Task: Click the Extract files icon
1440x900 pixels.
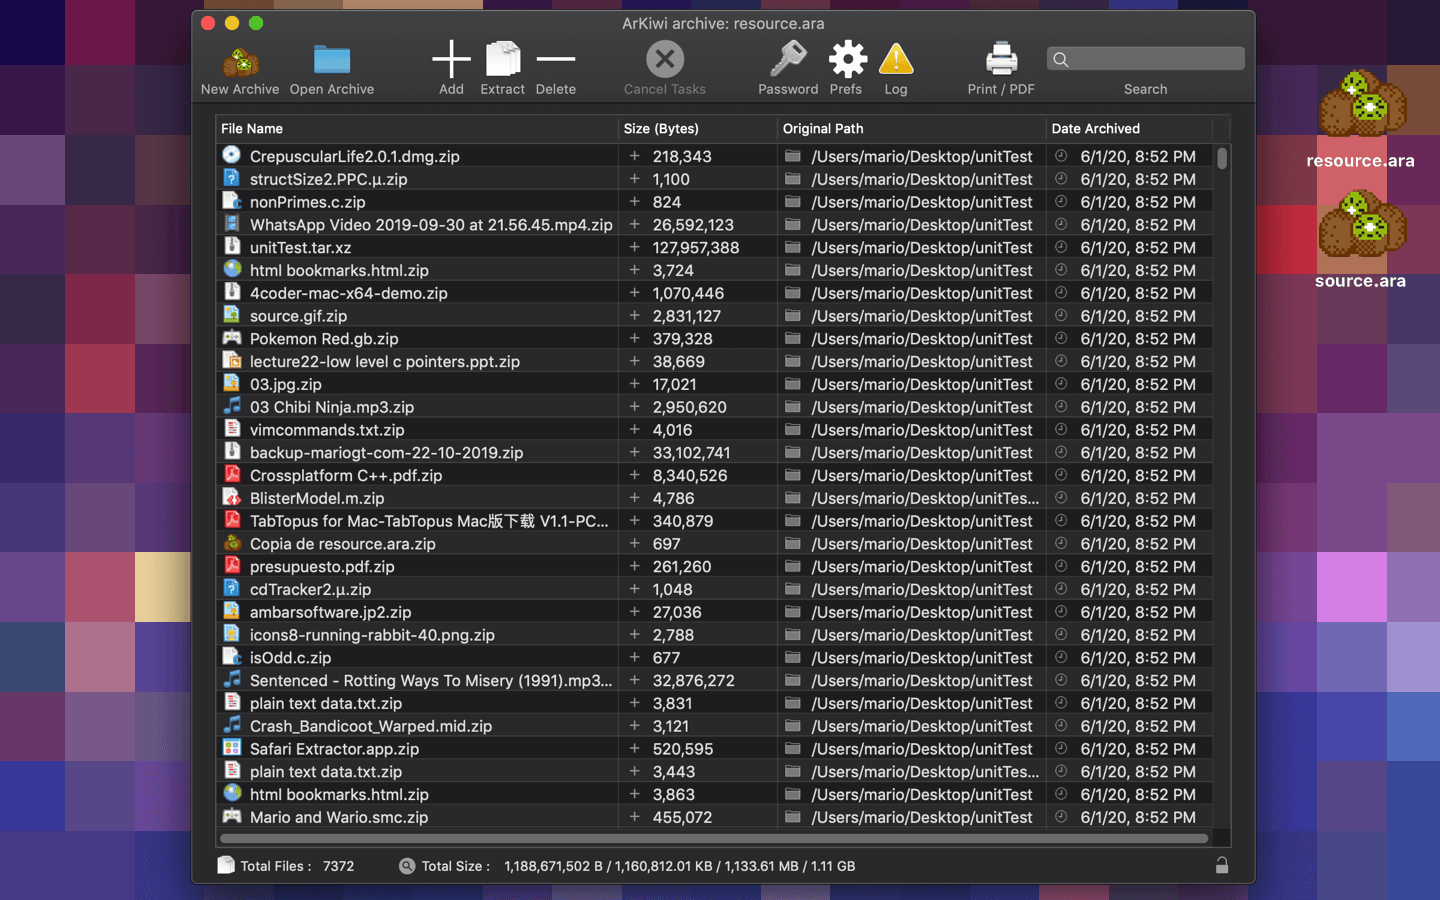Action: pos(502,60)
